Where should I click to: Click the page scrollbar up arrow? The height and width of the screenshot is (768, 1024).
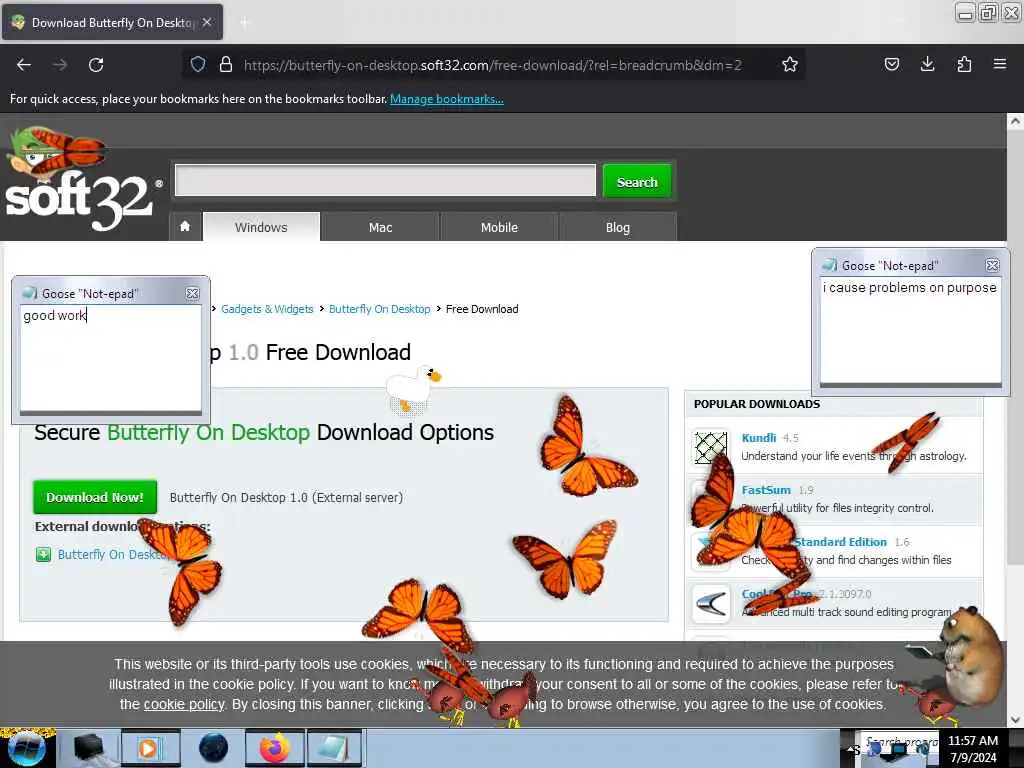tap(1015, 121)
